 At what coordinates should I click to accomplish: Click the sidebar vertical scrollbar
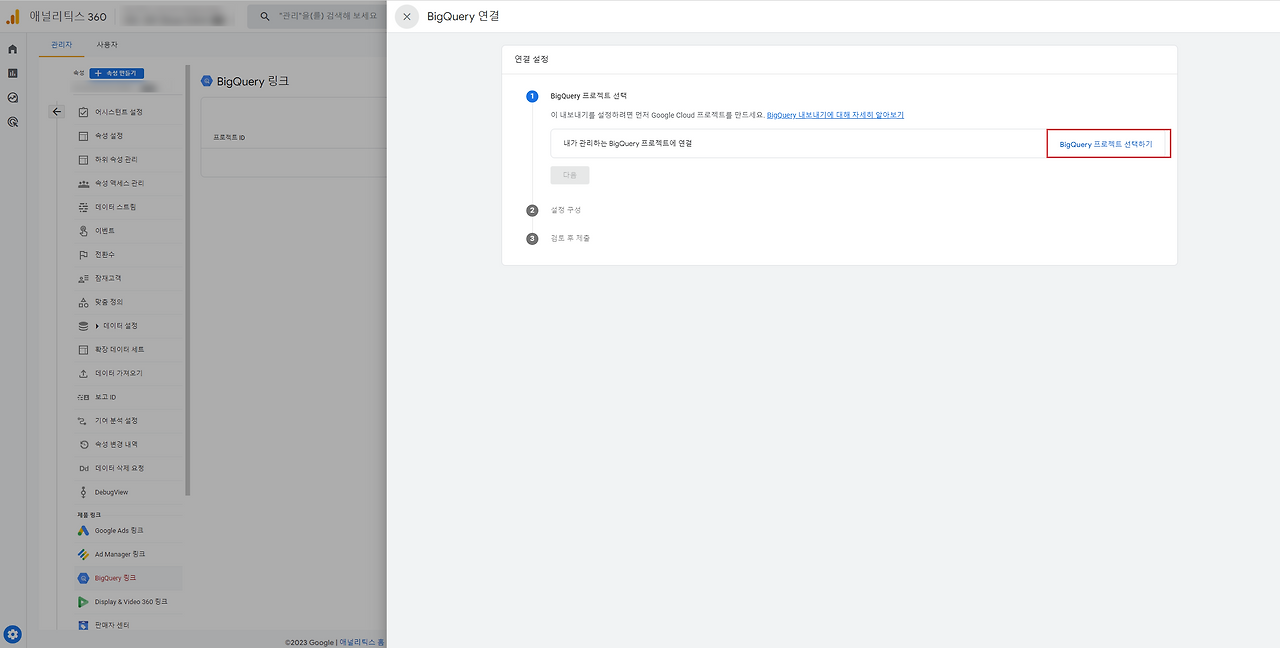[188, 281]
